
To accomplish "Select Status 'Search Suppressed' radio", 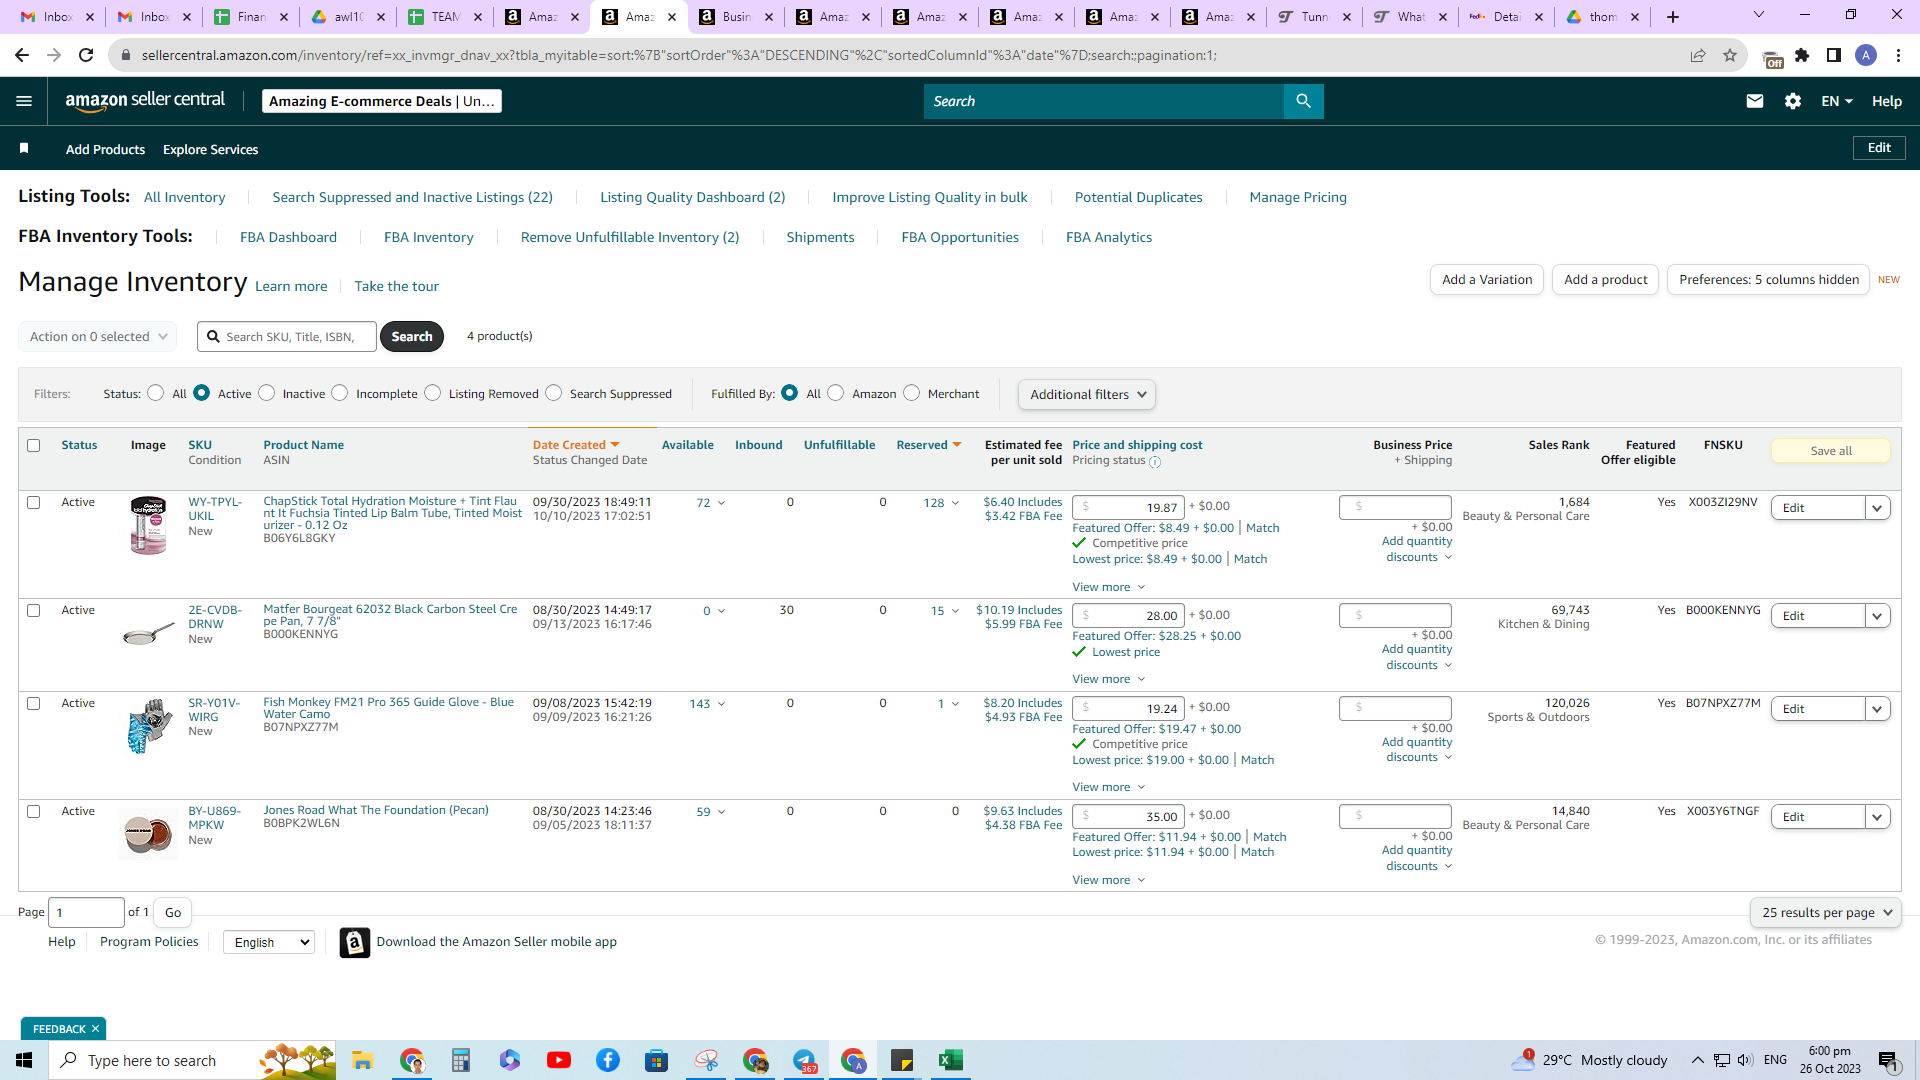I will [x=554, y=393].
